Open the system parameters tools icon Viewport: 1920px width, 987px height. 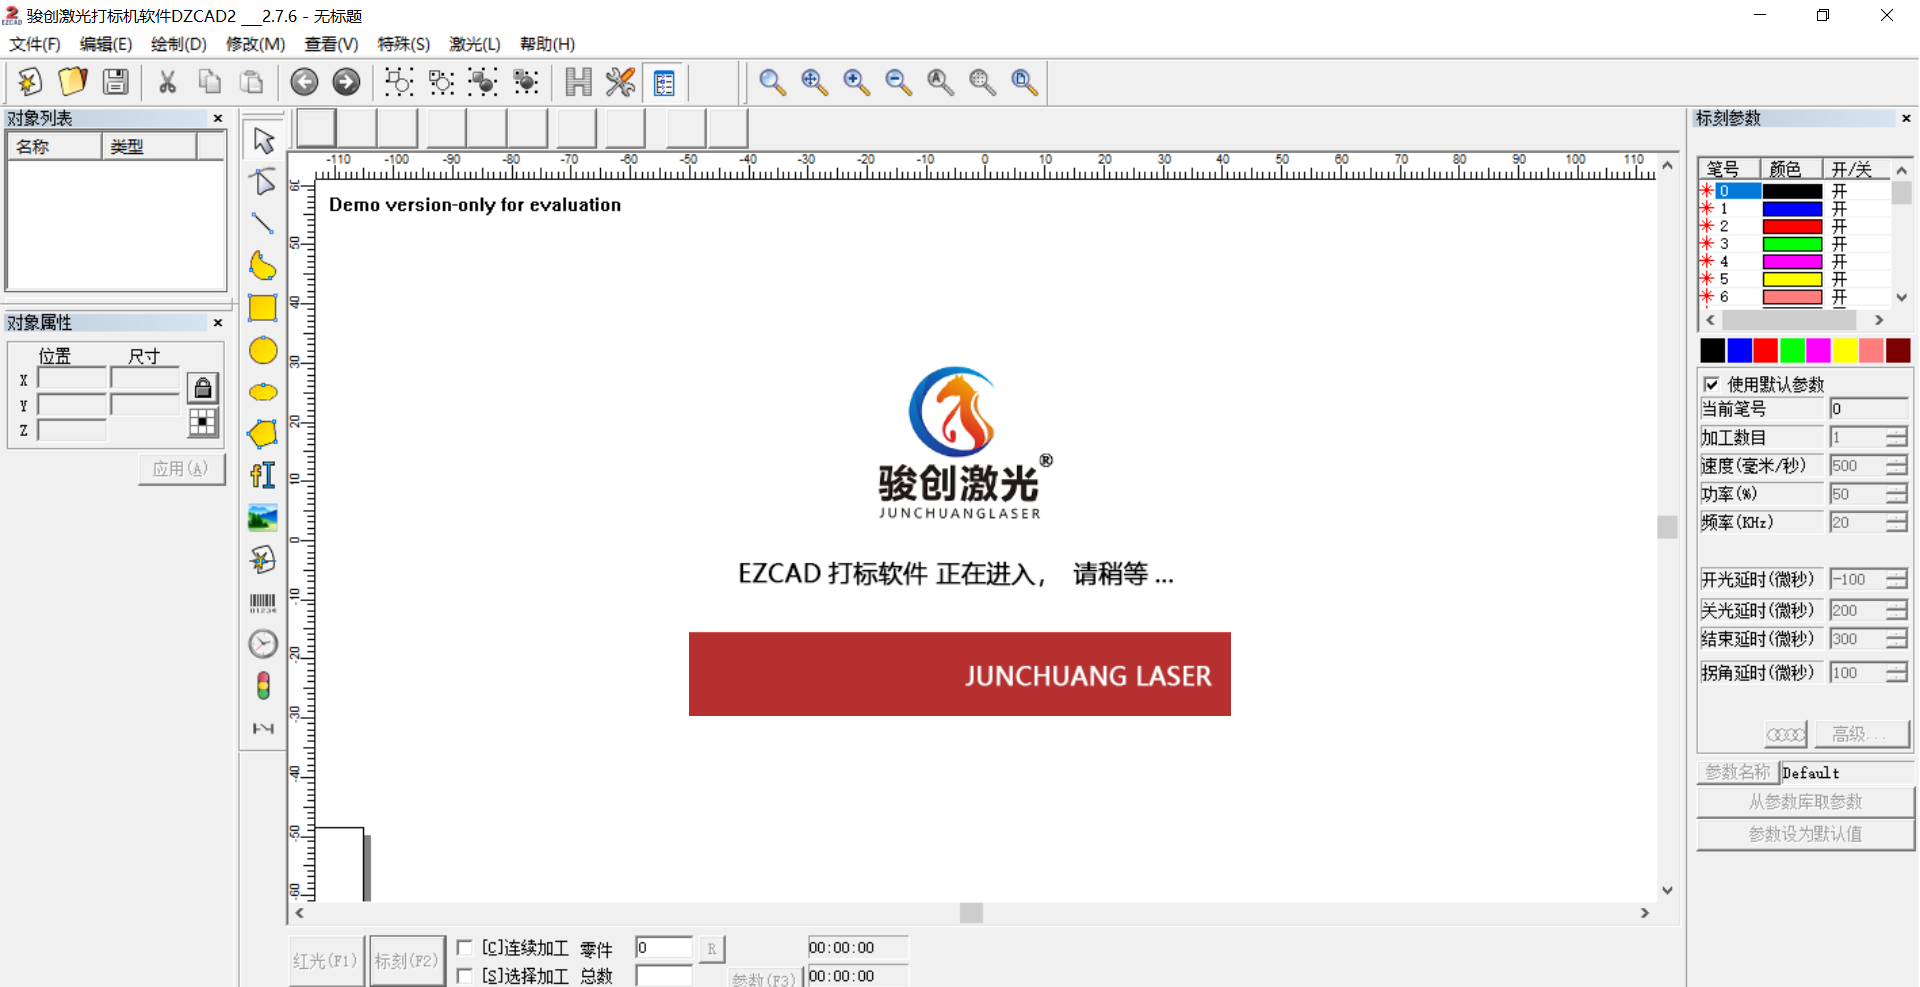point(621,82)
